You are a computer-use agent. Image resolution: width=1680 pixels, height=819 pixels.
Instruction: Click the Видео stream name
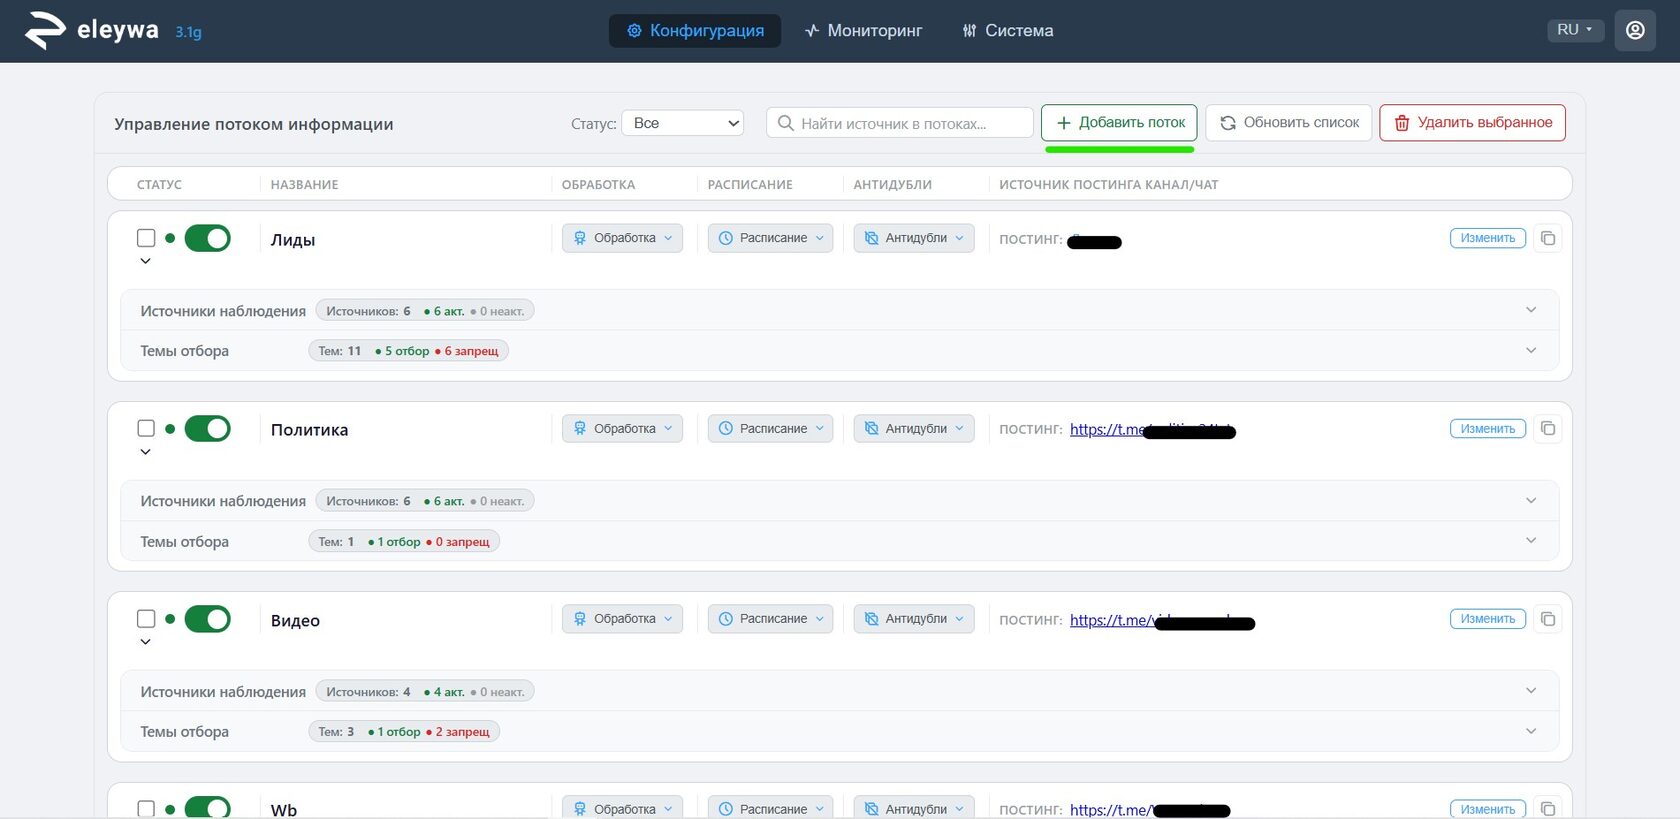click(x=295, y=620)
